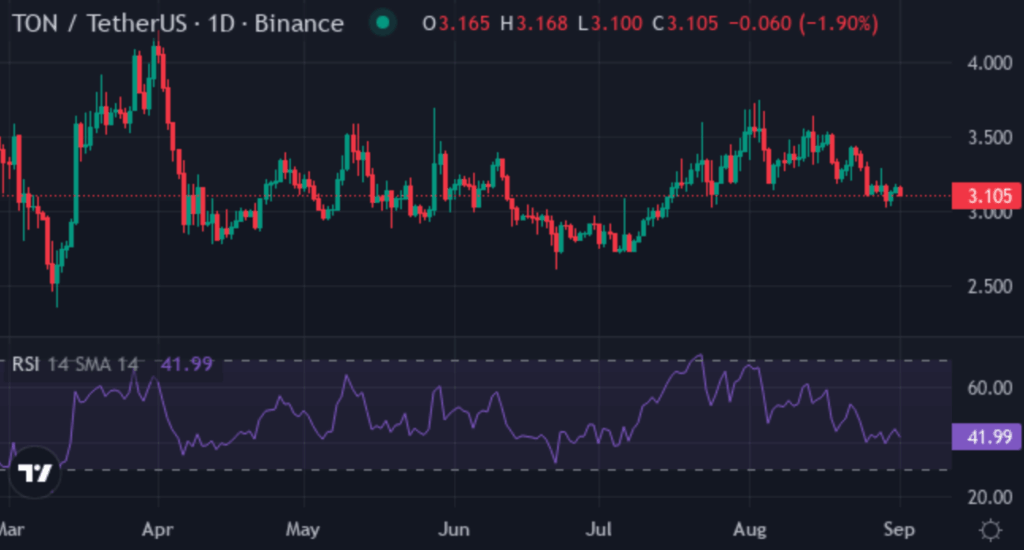This screenshot has width=1024, height=550.
Task: Click the RSI value label 41.99 on axis
Action: (986, 436)
